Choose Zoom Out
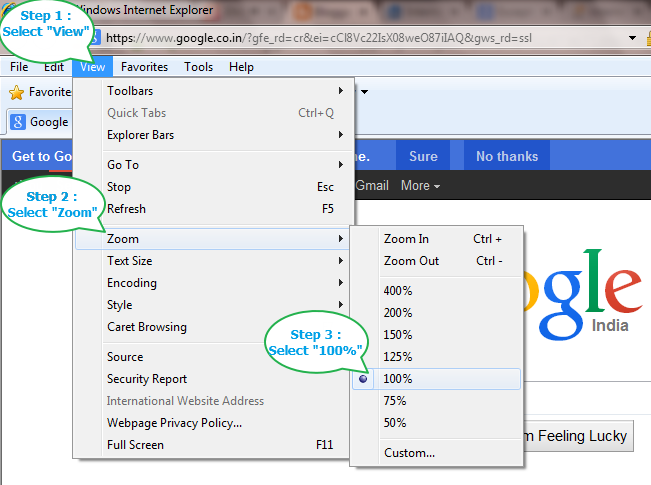Screen dimensions: 651x485 point(436,261)
